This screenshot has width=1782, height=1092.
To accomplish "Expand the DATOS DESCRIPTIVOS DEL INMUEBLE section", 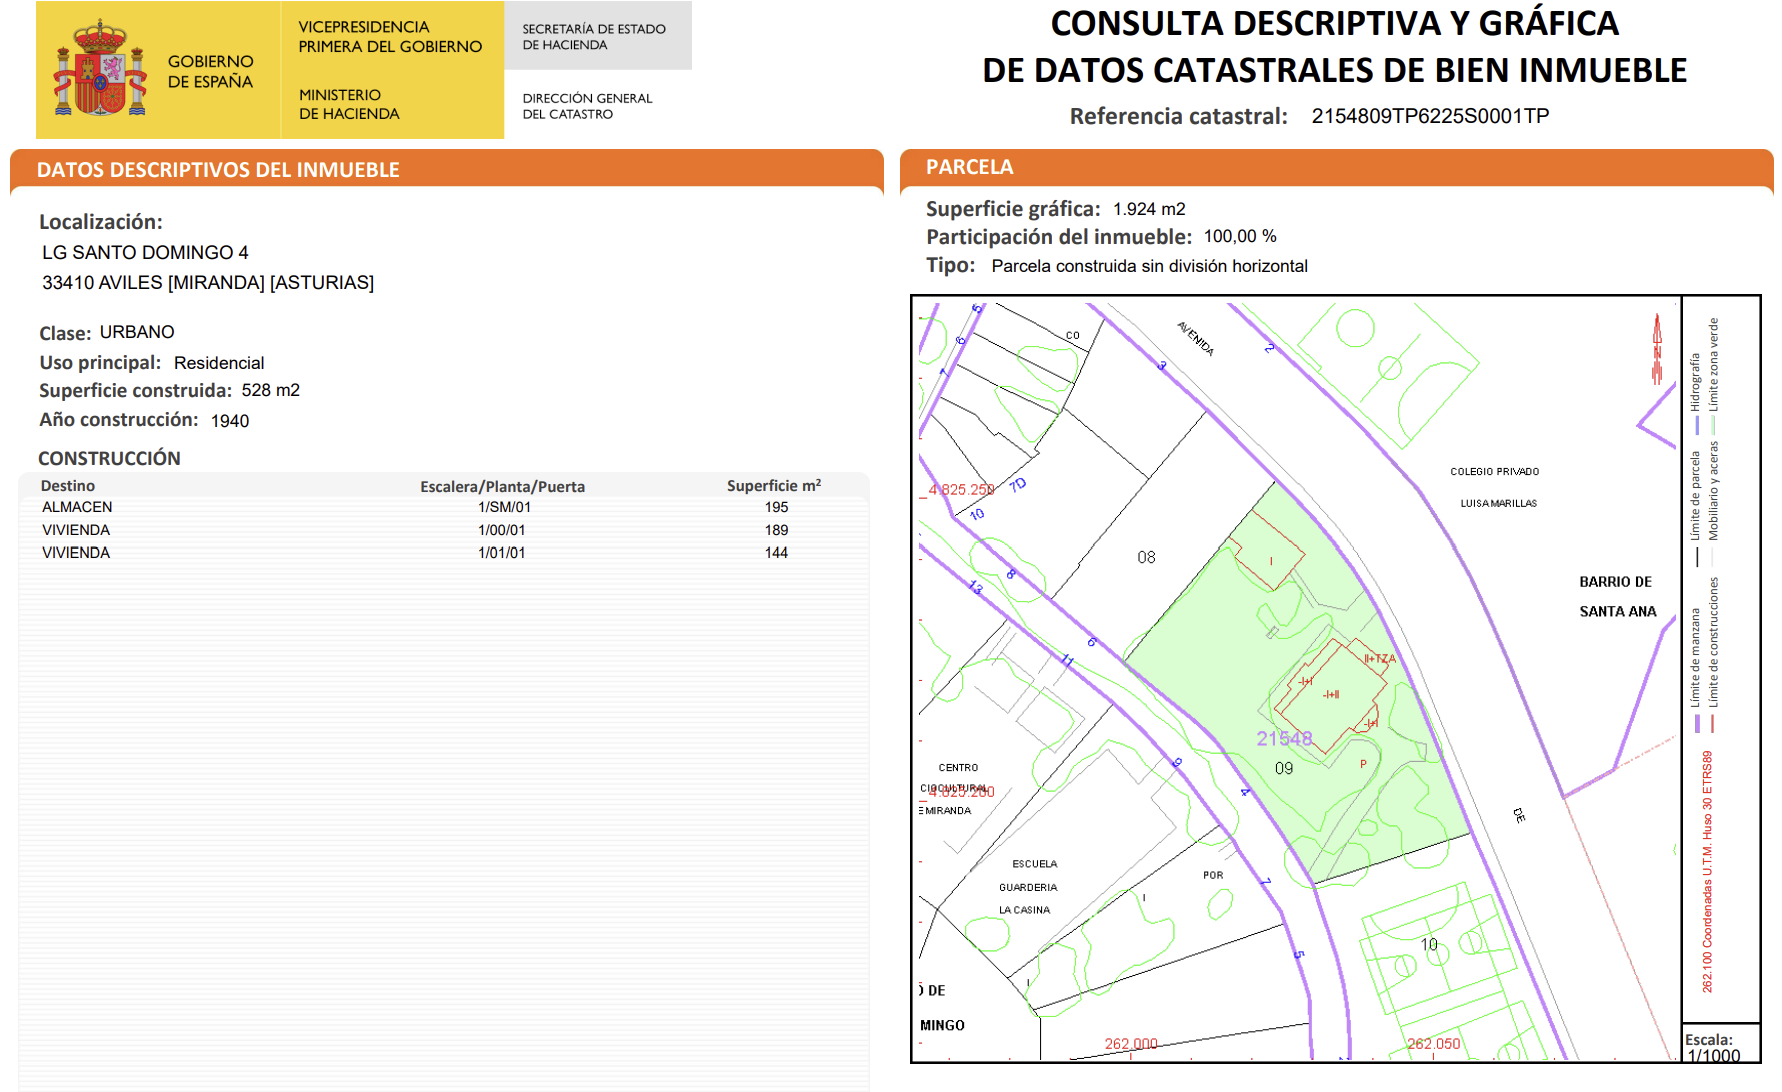I will [215, 170].
